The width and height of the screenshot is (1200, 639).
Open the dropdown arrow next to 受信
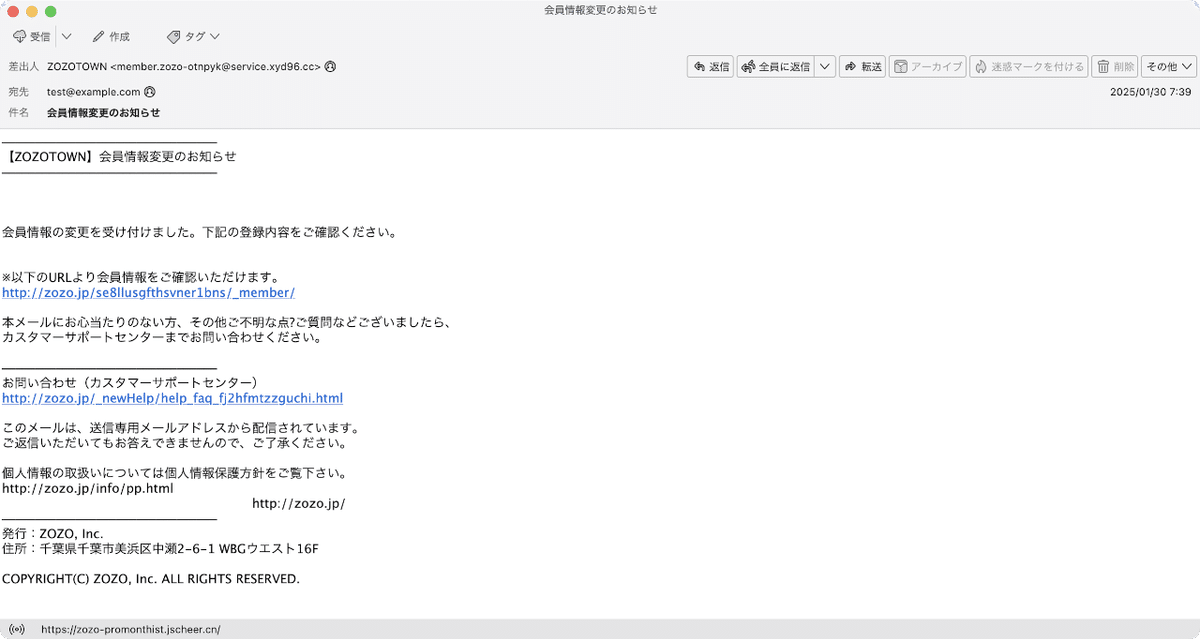point(66,37)
